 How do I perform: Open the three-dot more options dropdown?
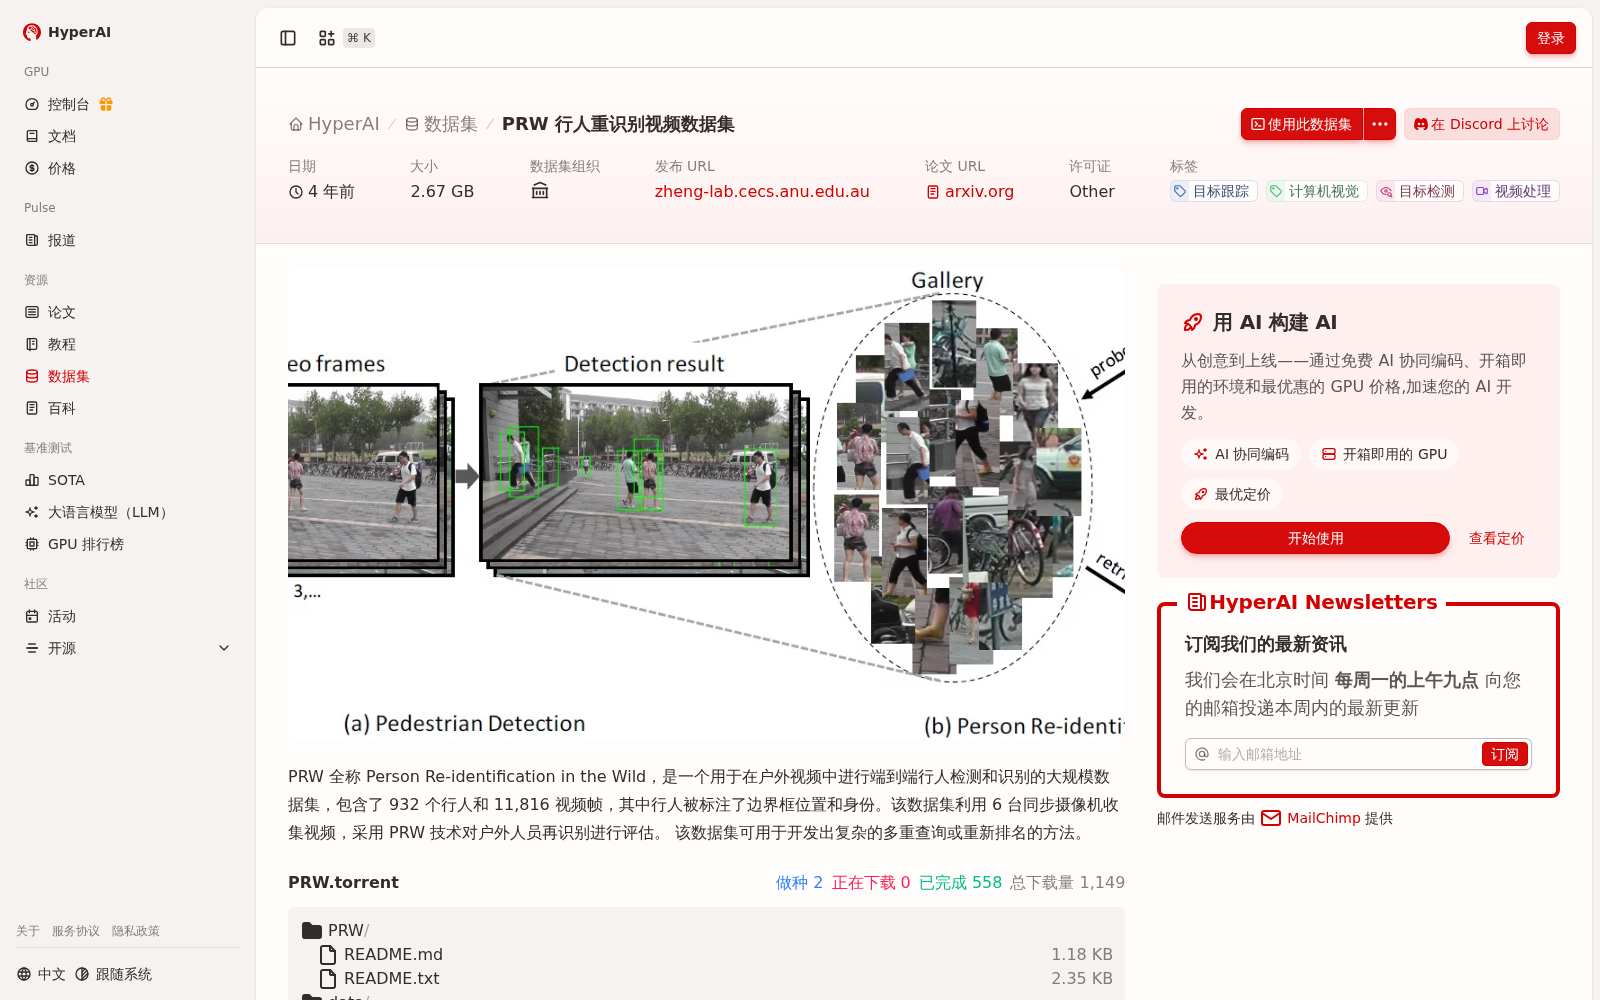tap(1380, 124)
